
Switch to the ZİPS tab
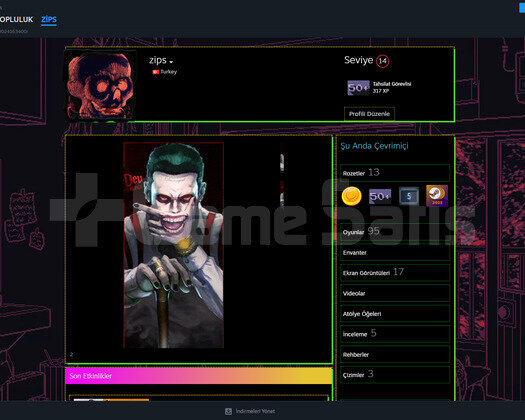click(49, 19)
